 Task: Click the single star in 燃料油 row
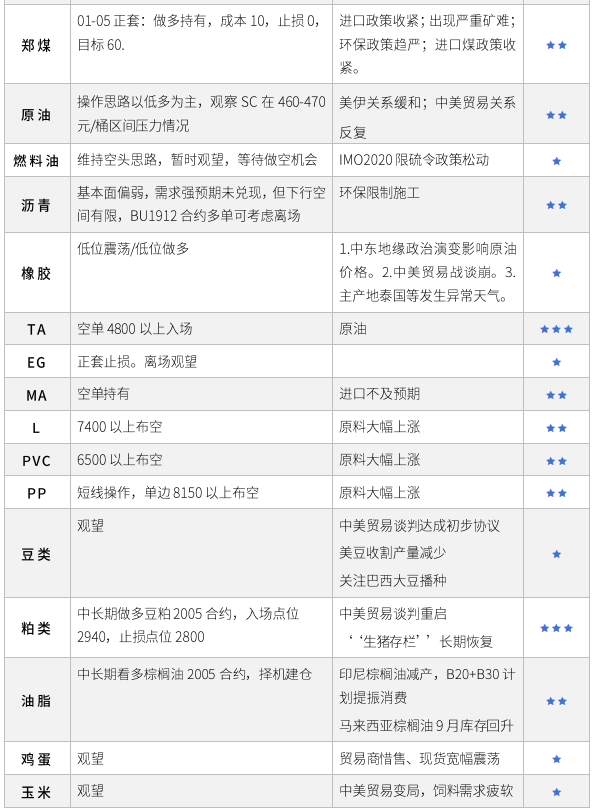pyautogui.click(x=556, y=161)
